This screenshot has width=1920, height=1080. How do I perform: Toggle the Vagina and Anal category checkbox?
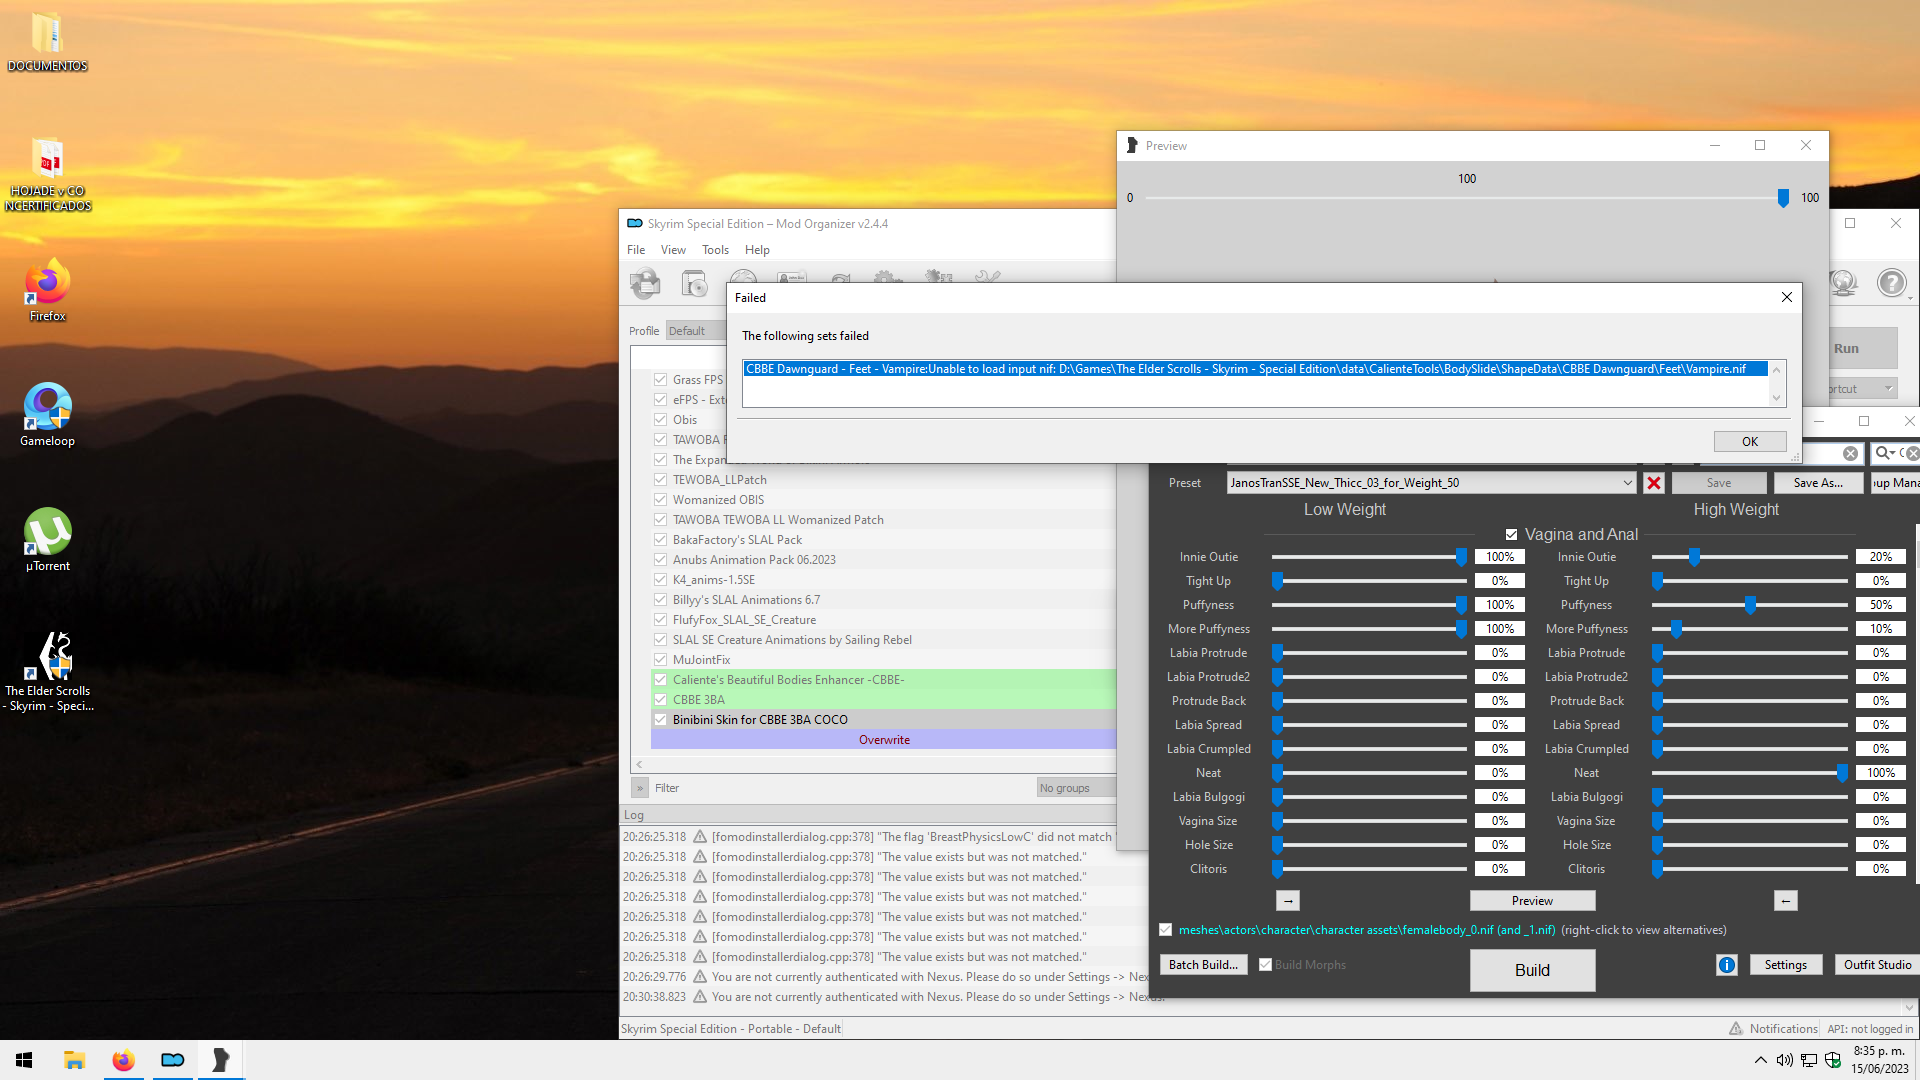1511,535
